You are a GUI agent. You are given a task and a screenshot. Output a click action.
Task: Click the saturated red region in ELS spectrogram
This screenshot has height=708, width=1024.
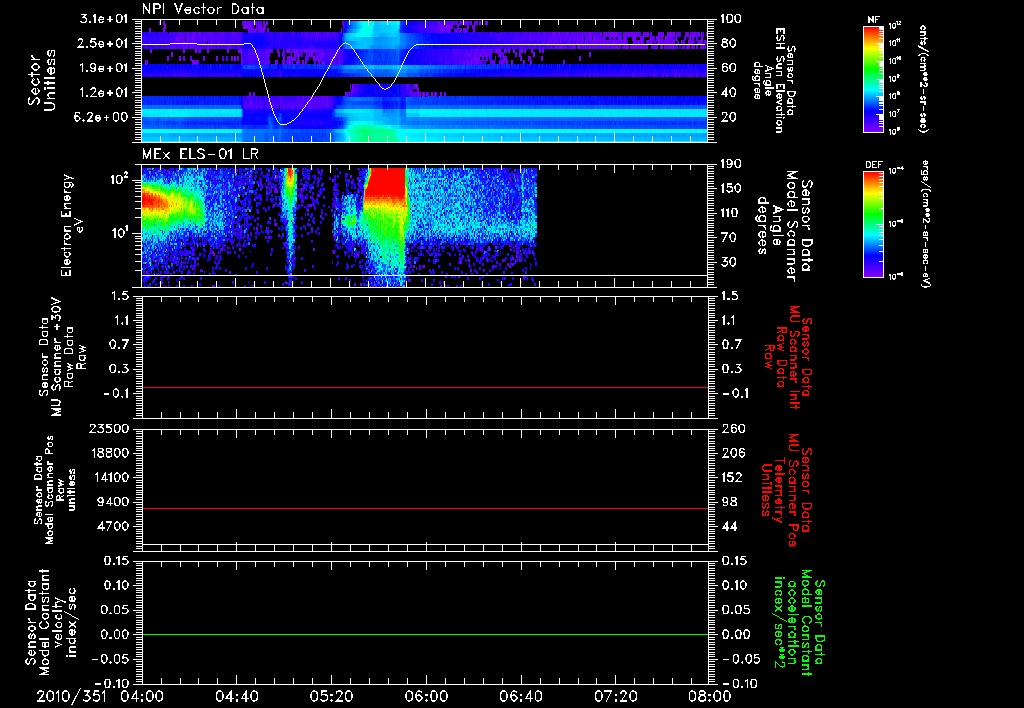pyautogui.click(x=385, y=184)
